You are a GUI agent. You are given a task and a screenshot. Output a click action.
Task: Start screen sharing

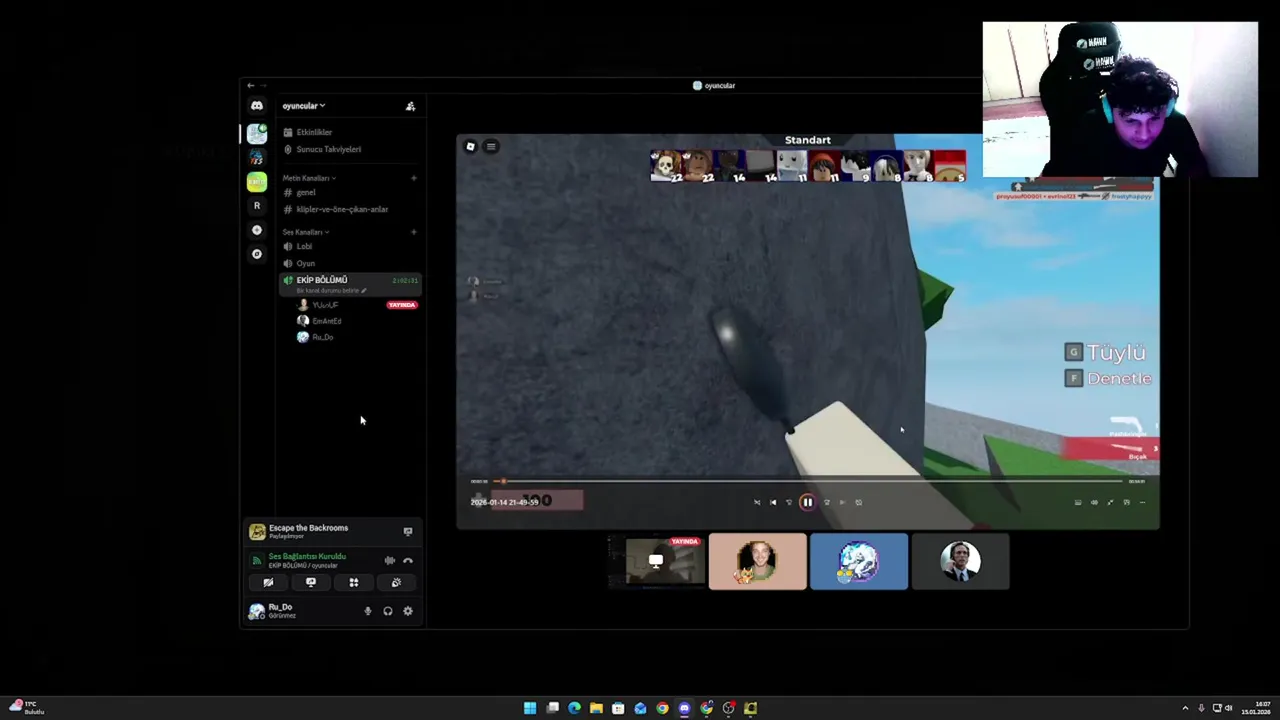tap(311, 582)
